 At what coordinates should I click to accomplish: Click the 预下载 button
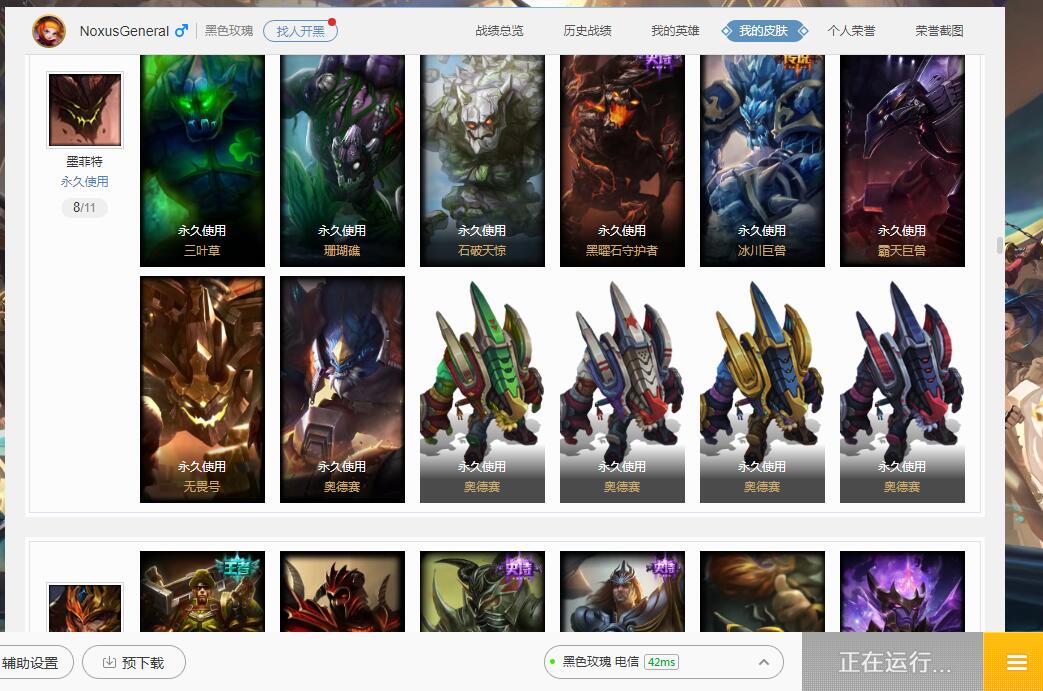coord(134,662)
